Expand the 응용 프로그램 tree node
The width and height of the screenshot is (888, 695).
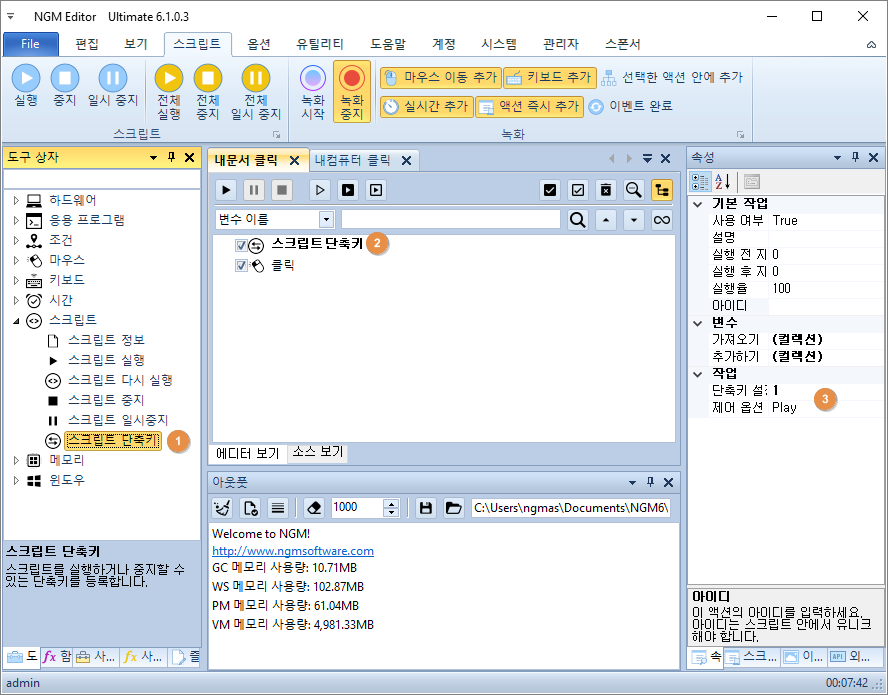[x=16, y=220]
